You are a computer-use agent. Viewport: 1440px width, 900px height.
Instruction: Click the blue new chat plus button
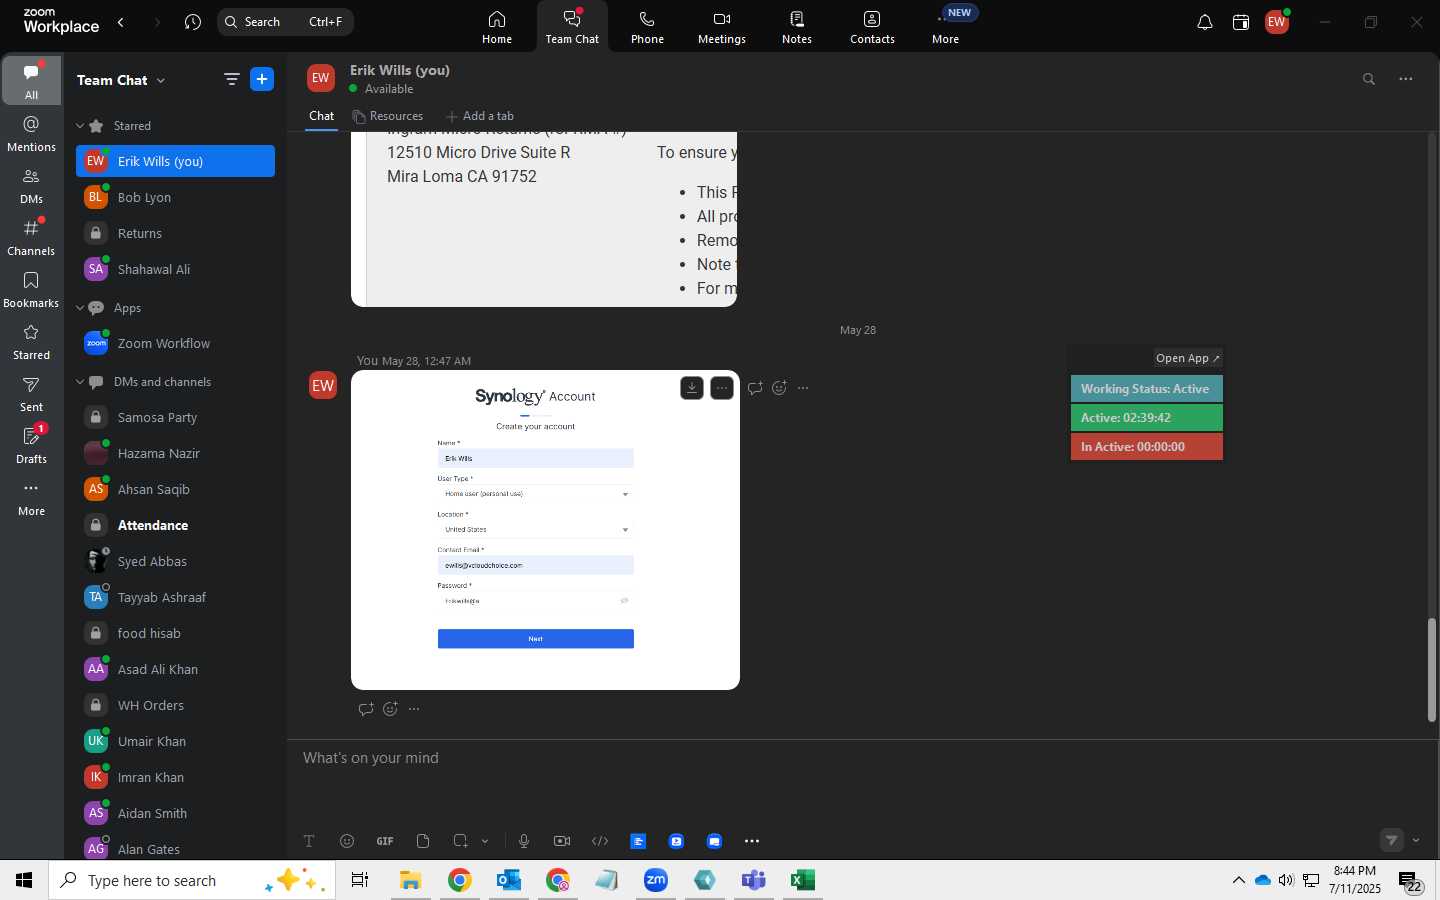[262, 80]
